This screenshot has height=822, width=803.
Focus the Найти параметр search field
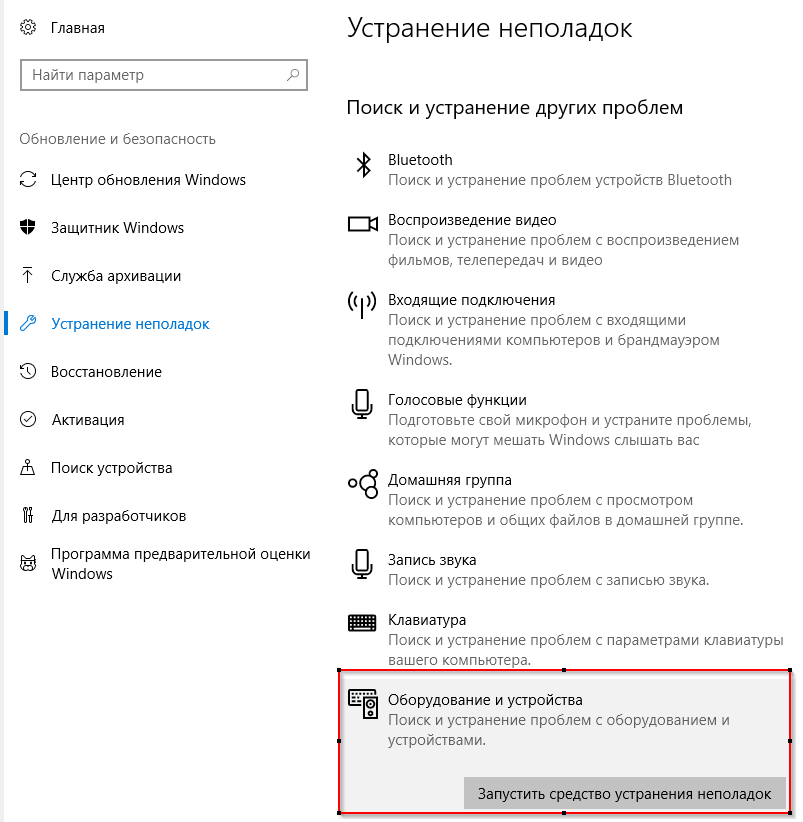coord(164,75)
